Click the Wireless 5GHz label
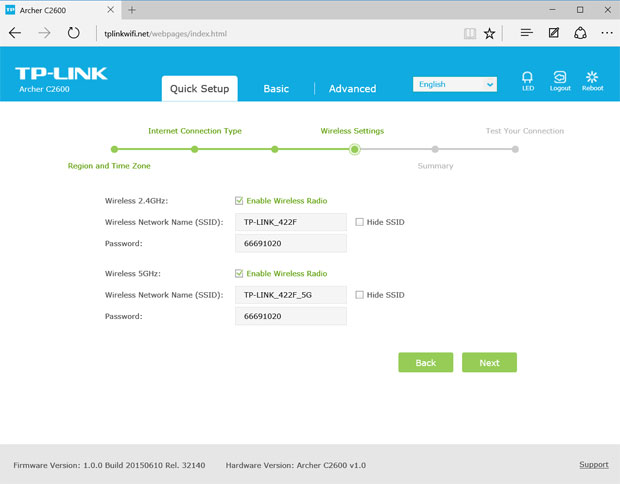This screenshot has width=620, height=484. (x=132, y=274)
